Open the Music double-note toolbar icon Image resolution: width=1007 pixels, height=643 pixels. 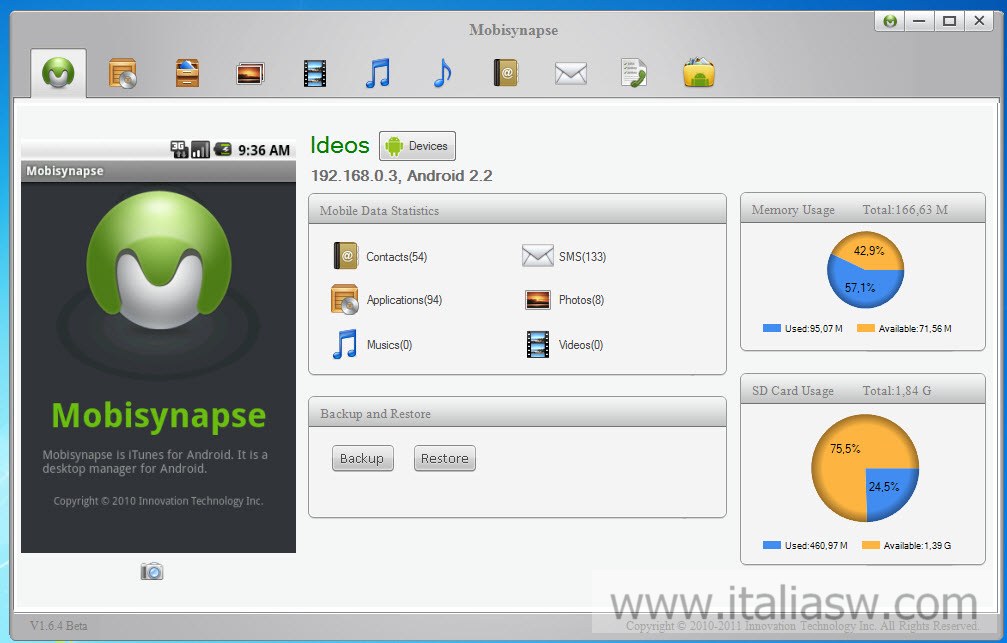(378, 73)
